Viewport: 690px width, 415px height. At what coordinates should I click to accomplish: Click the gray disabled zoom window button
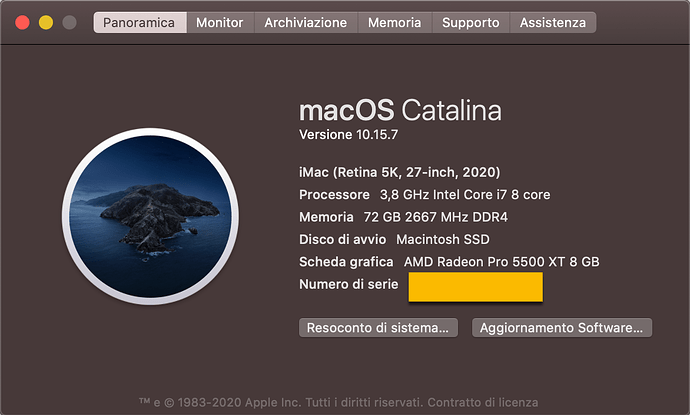68,22
